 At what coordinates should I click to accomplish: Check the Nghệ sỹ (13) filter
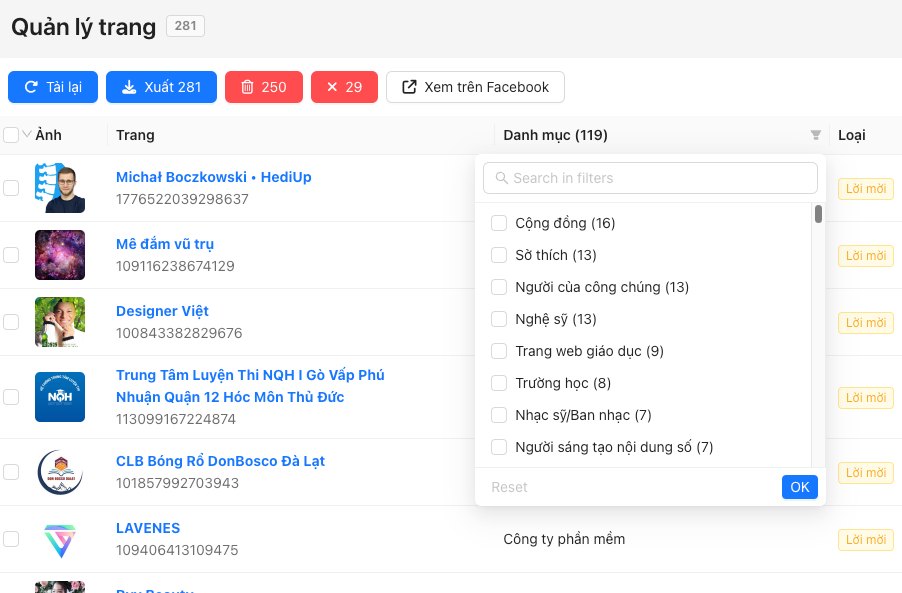point(499,319)
